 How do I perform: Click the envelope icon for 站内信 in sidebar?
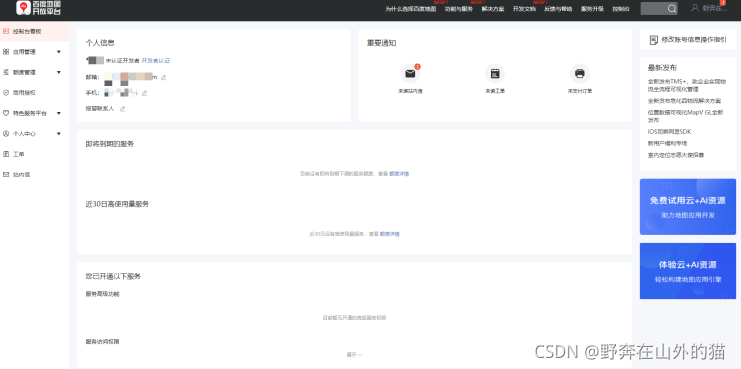[6, 174]
